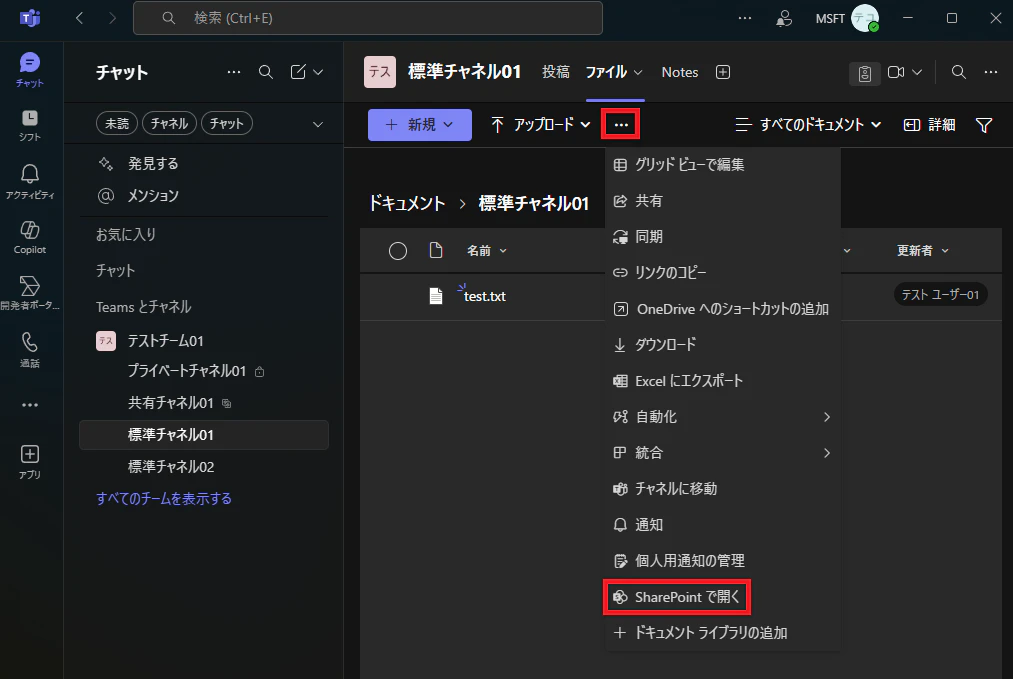
Task: Sort by the 名前 column header
Action: [486, 251]
